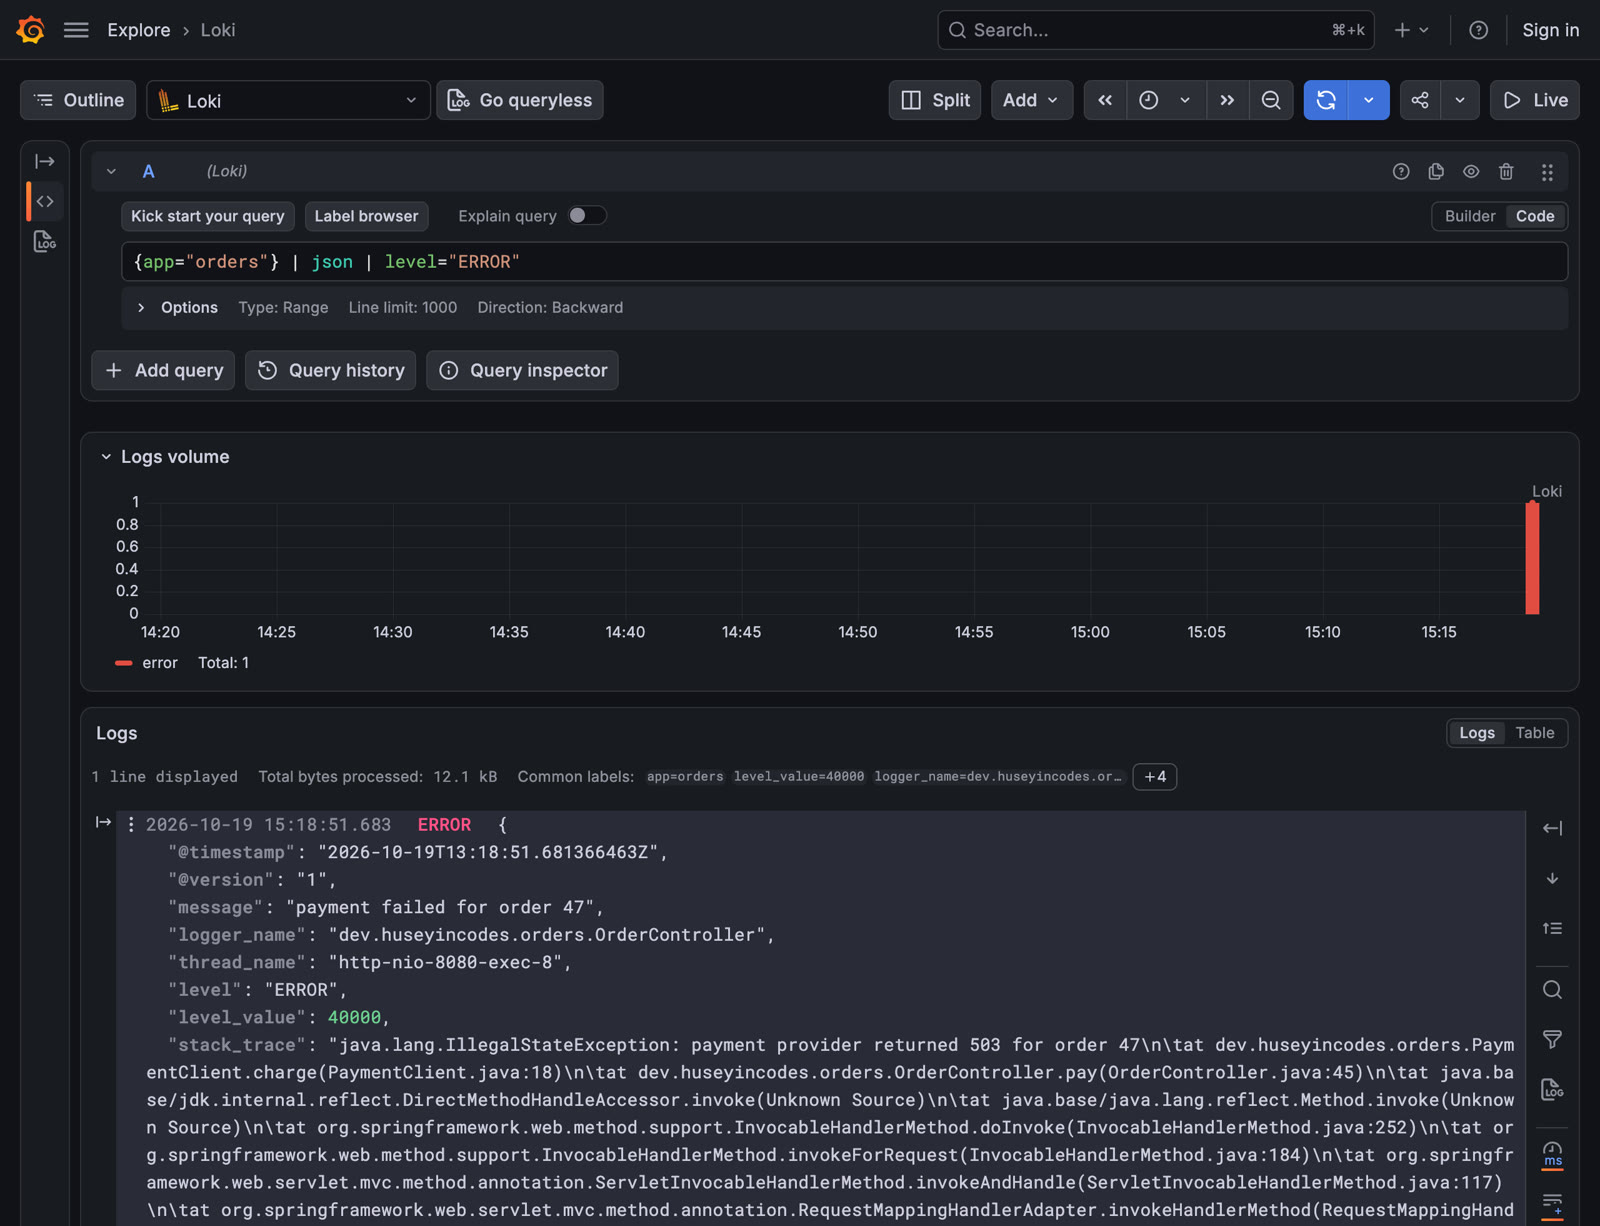Jump to bottom with down arrow icon
Screen dimensions: 1600x1226
[1552, 878]
